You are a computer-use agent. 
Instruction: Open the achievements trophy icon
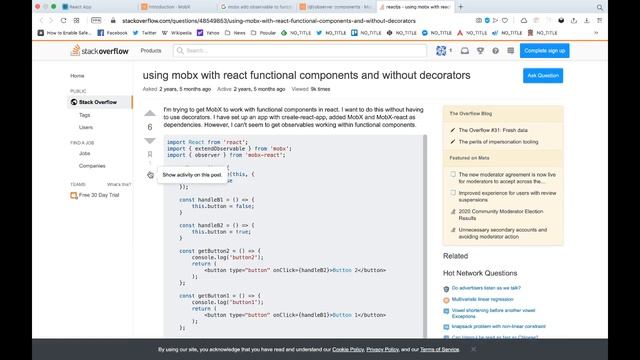480,51
